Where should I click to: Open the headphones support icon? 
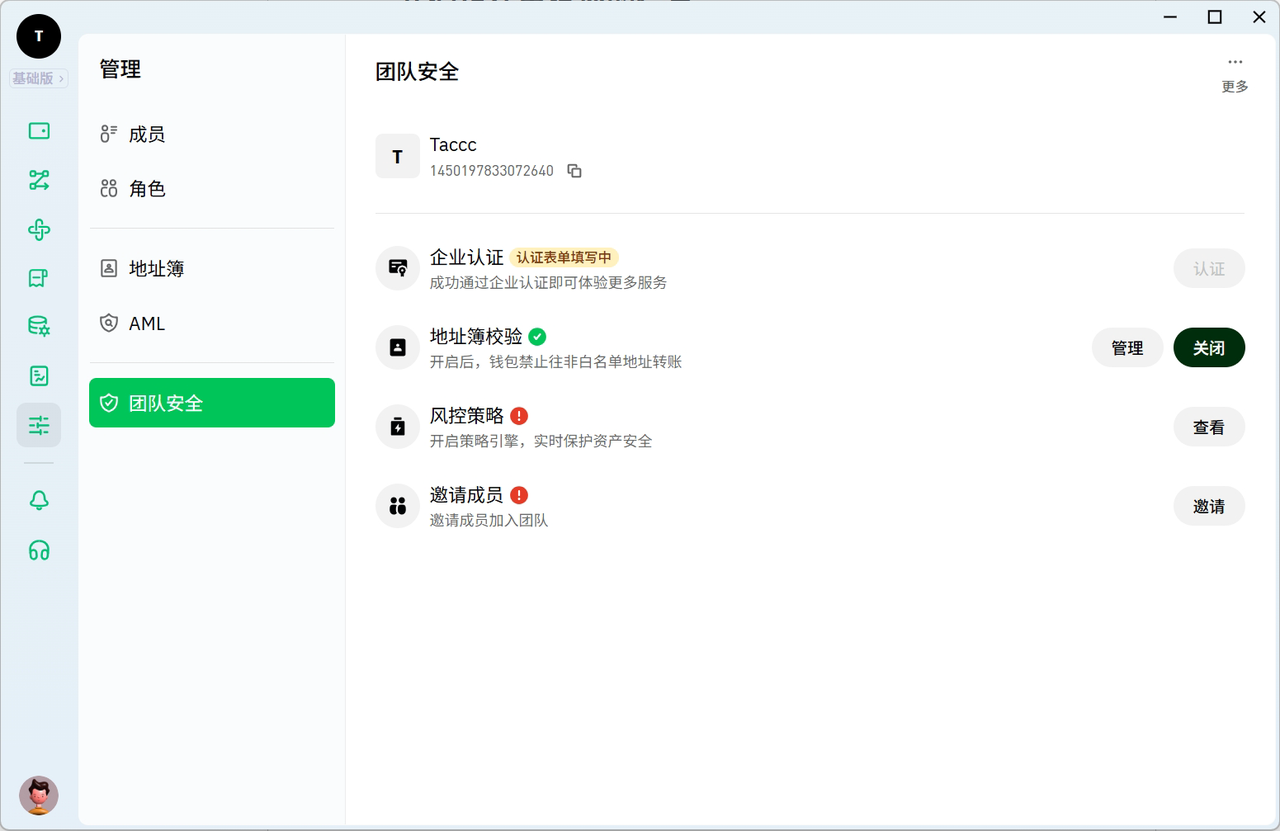(39, 550)
